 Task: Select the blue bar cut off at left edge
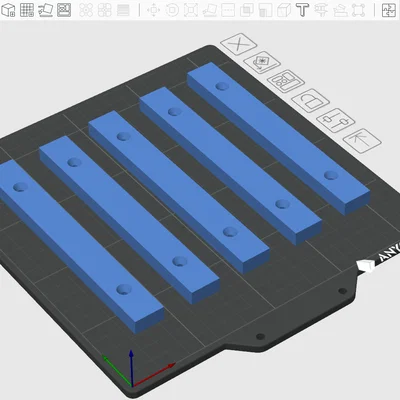(x=79, y=245)
